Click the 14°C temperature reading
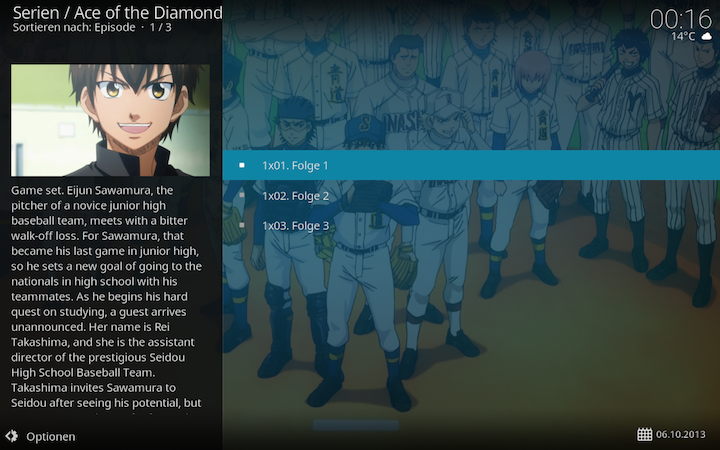720x450 pixels. click(x=683, y=36)
